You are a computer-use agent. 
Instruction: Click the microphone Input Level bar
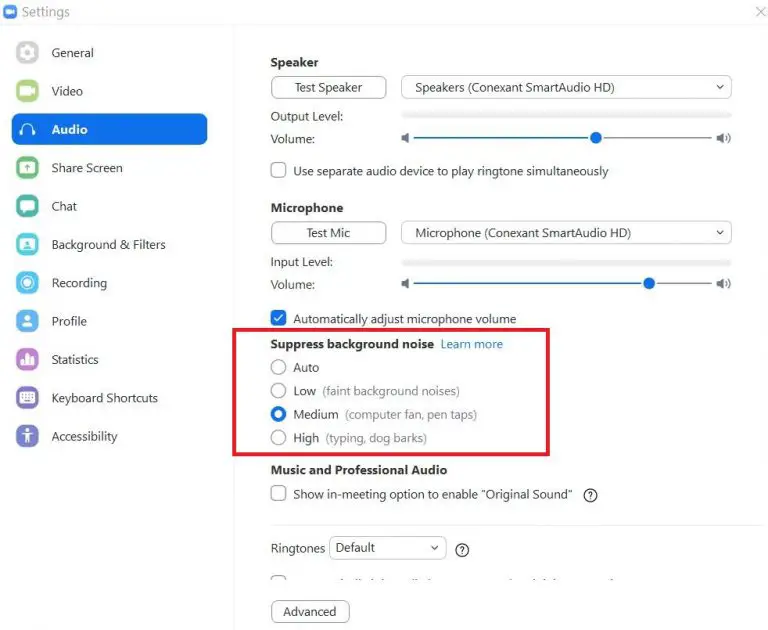566,263
